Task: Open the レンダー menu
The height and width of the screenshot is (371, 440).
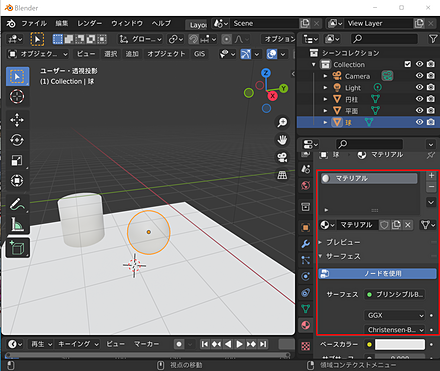Action: tap(89, 23)
